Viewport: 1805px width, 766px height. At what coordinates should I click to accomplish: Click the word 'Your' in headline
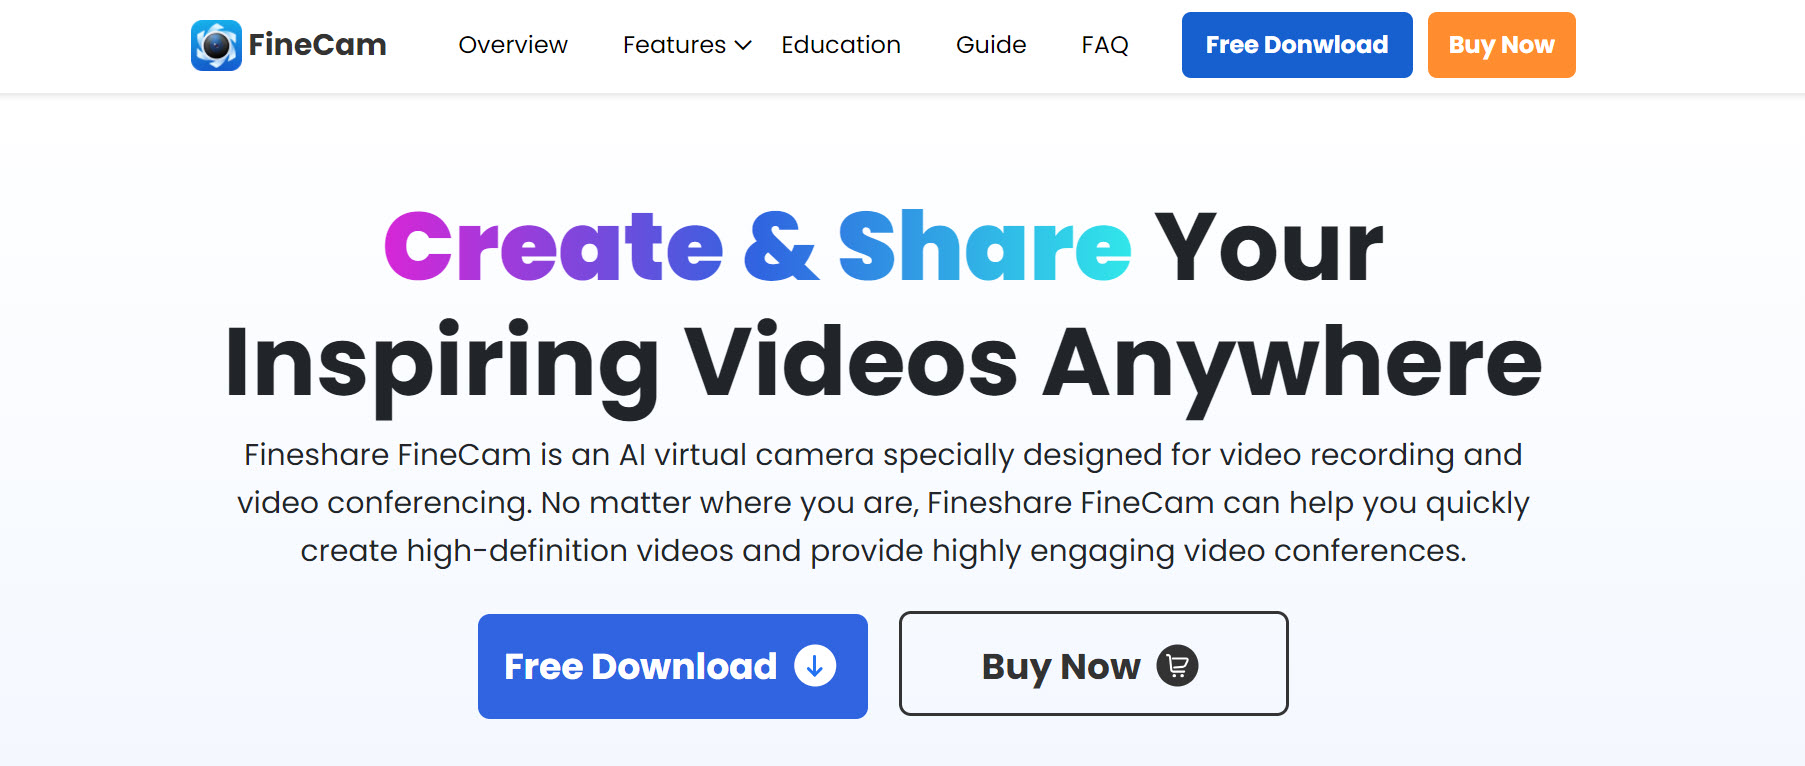click(x=1269, y=246)
